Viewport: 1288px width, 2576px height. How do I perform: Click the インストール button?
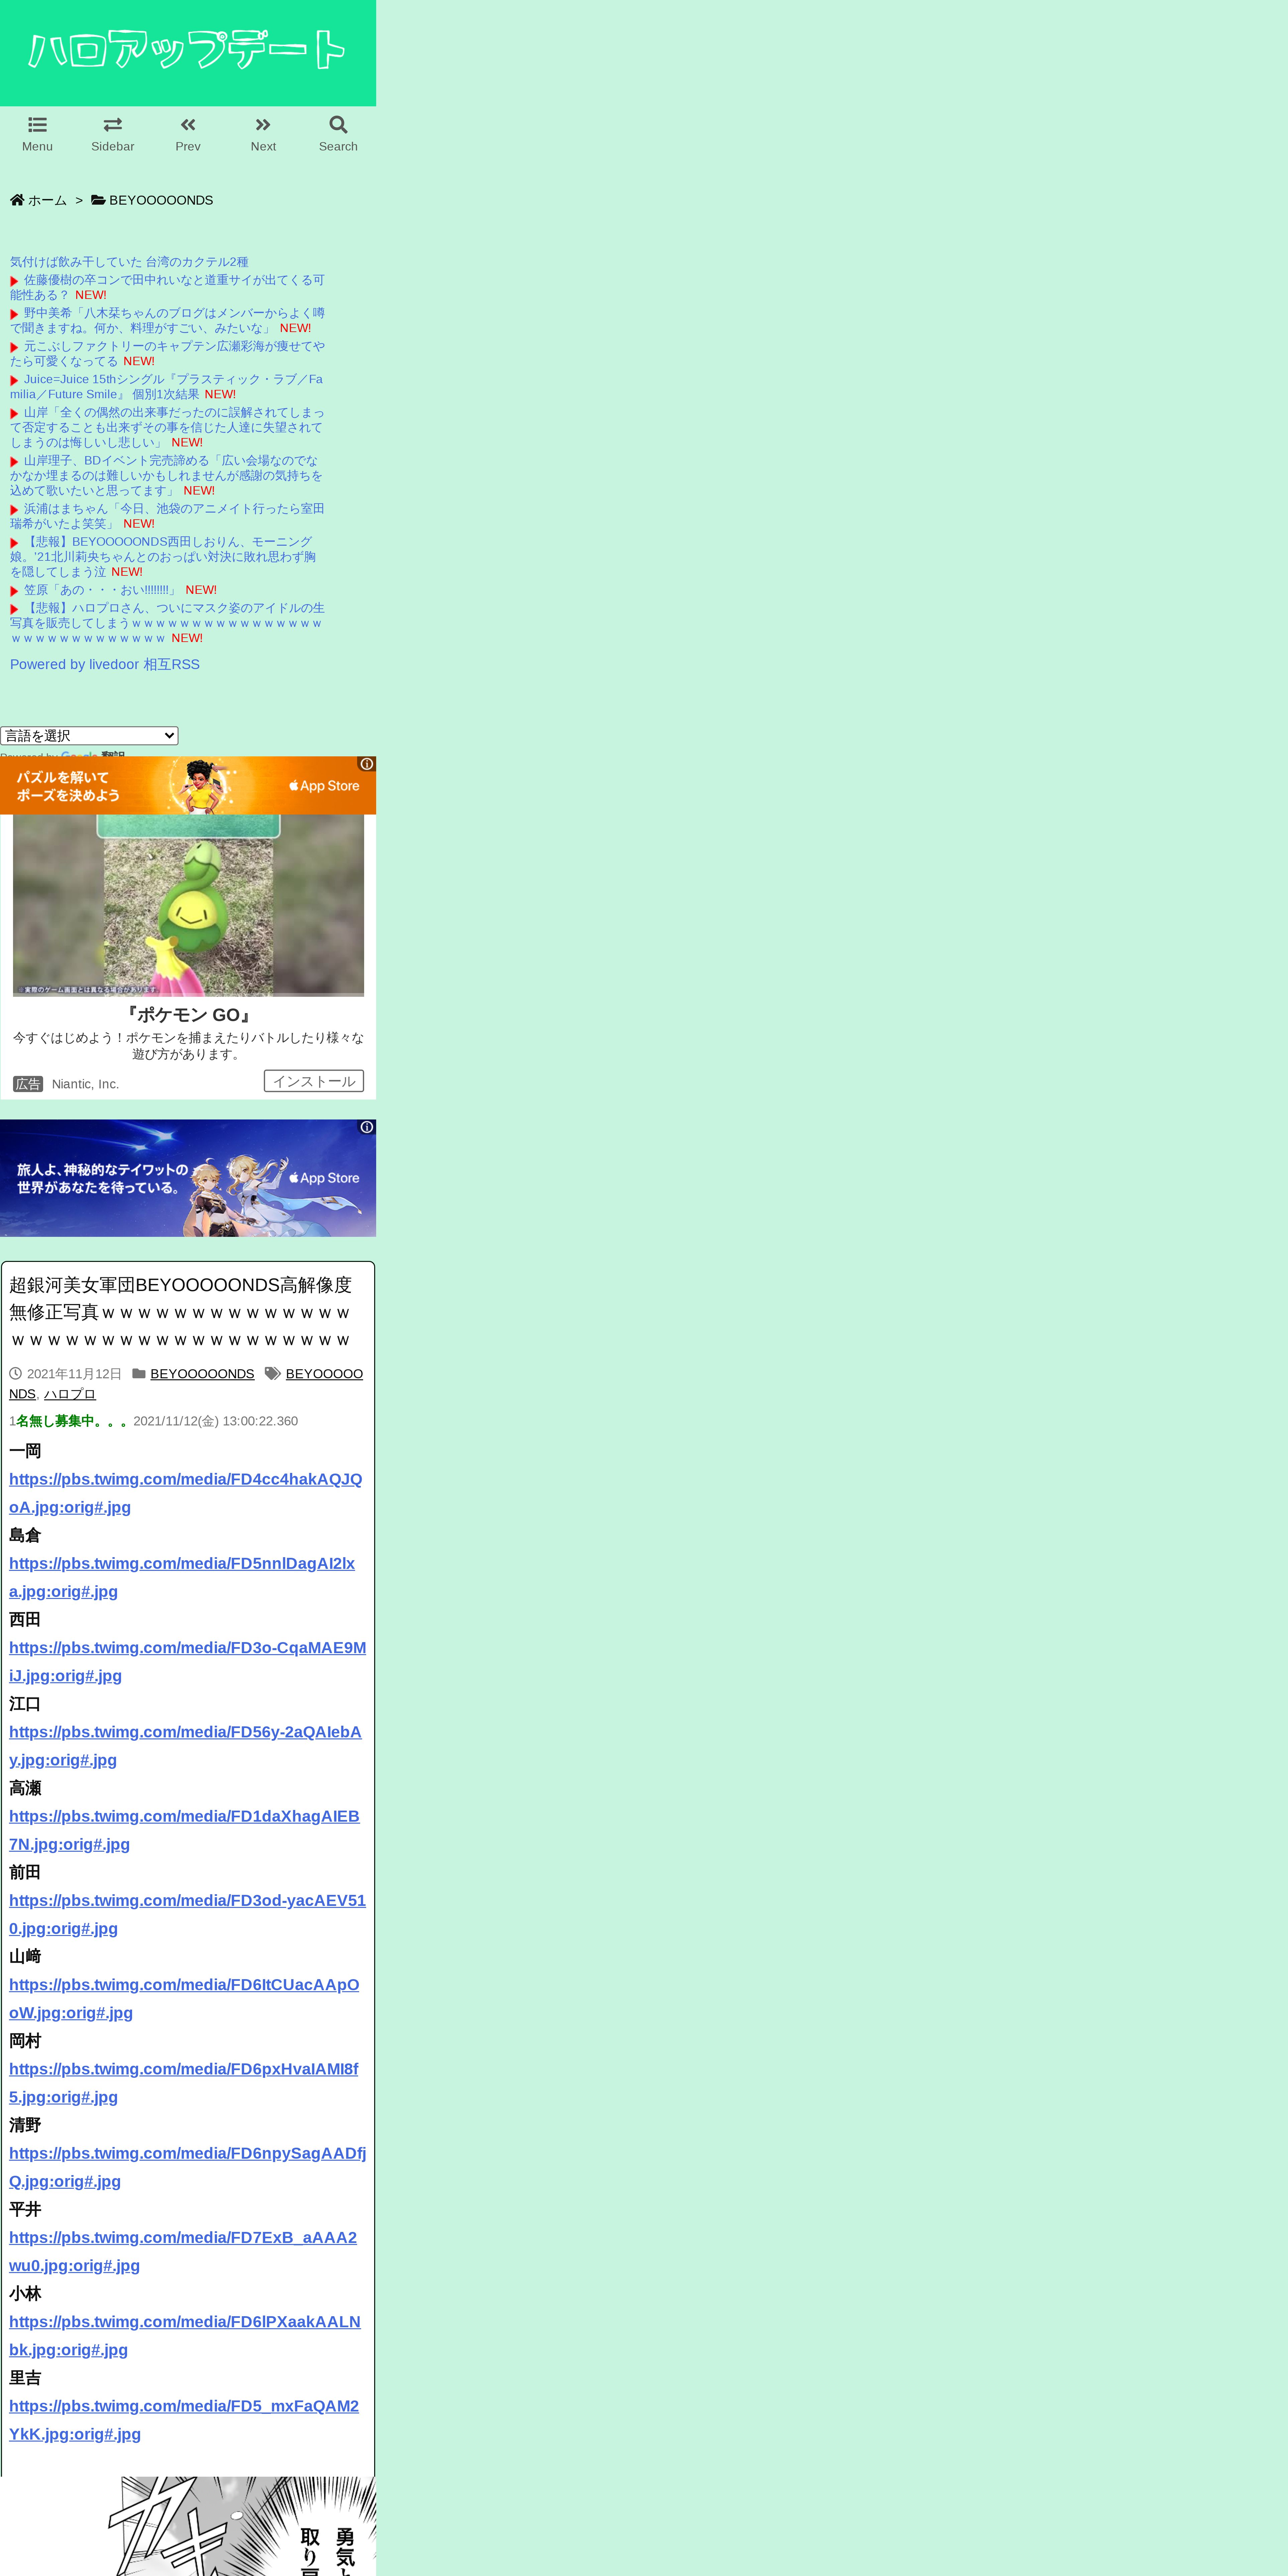point(314,1081)
